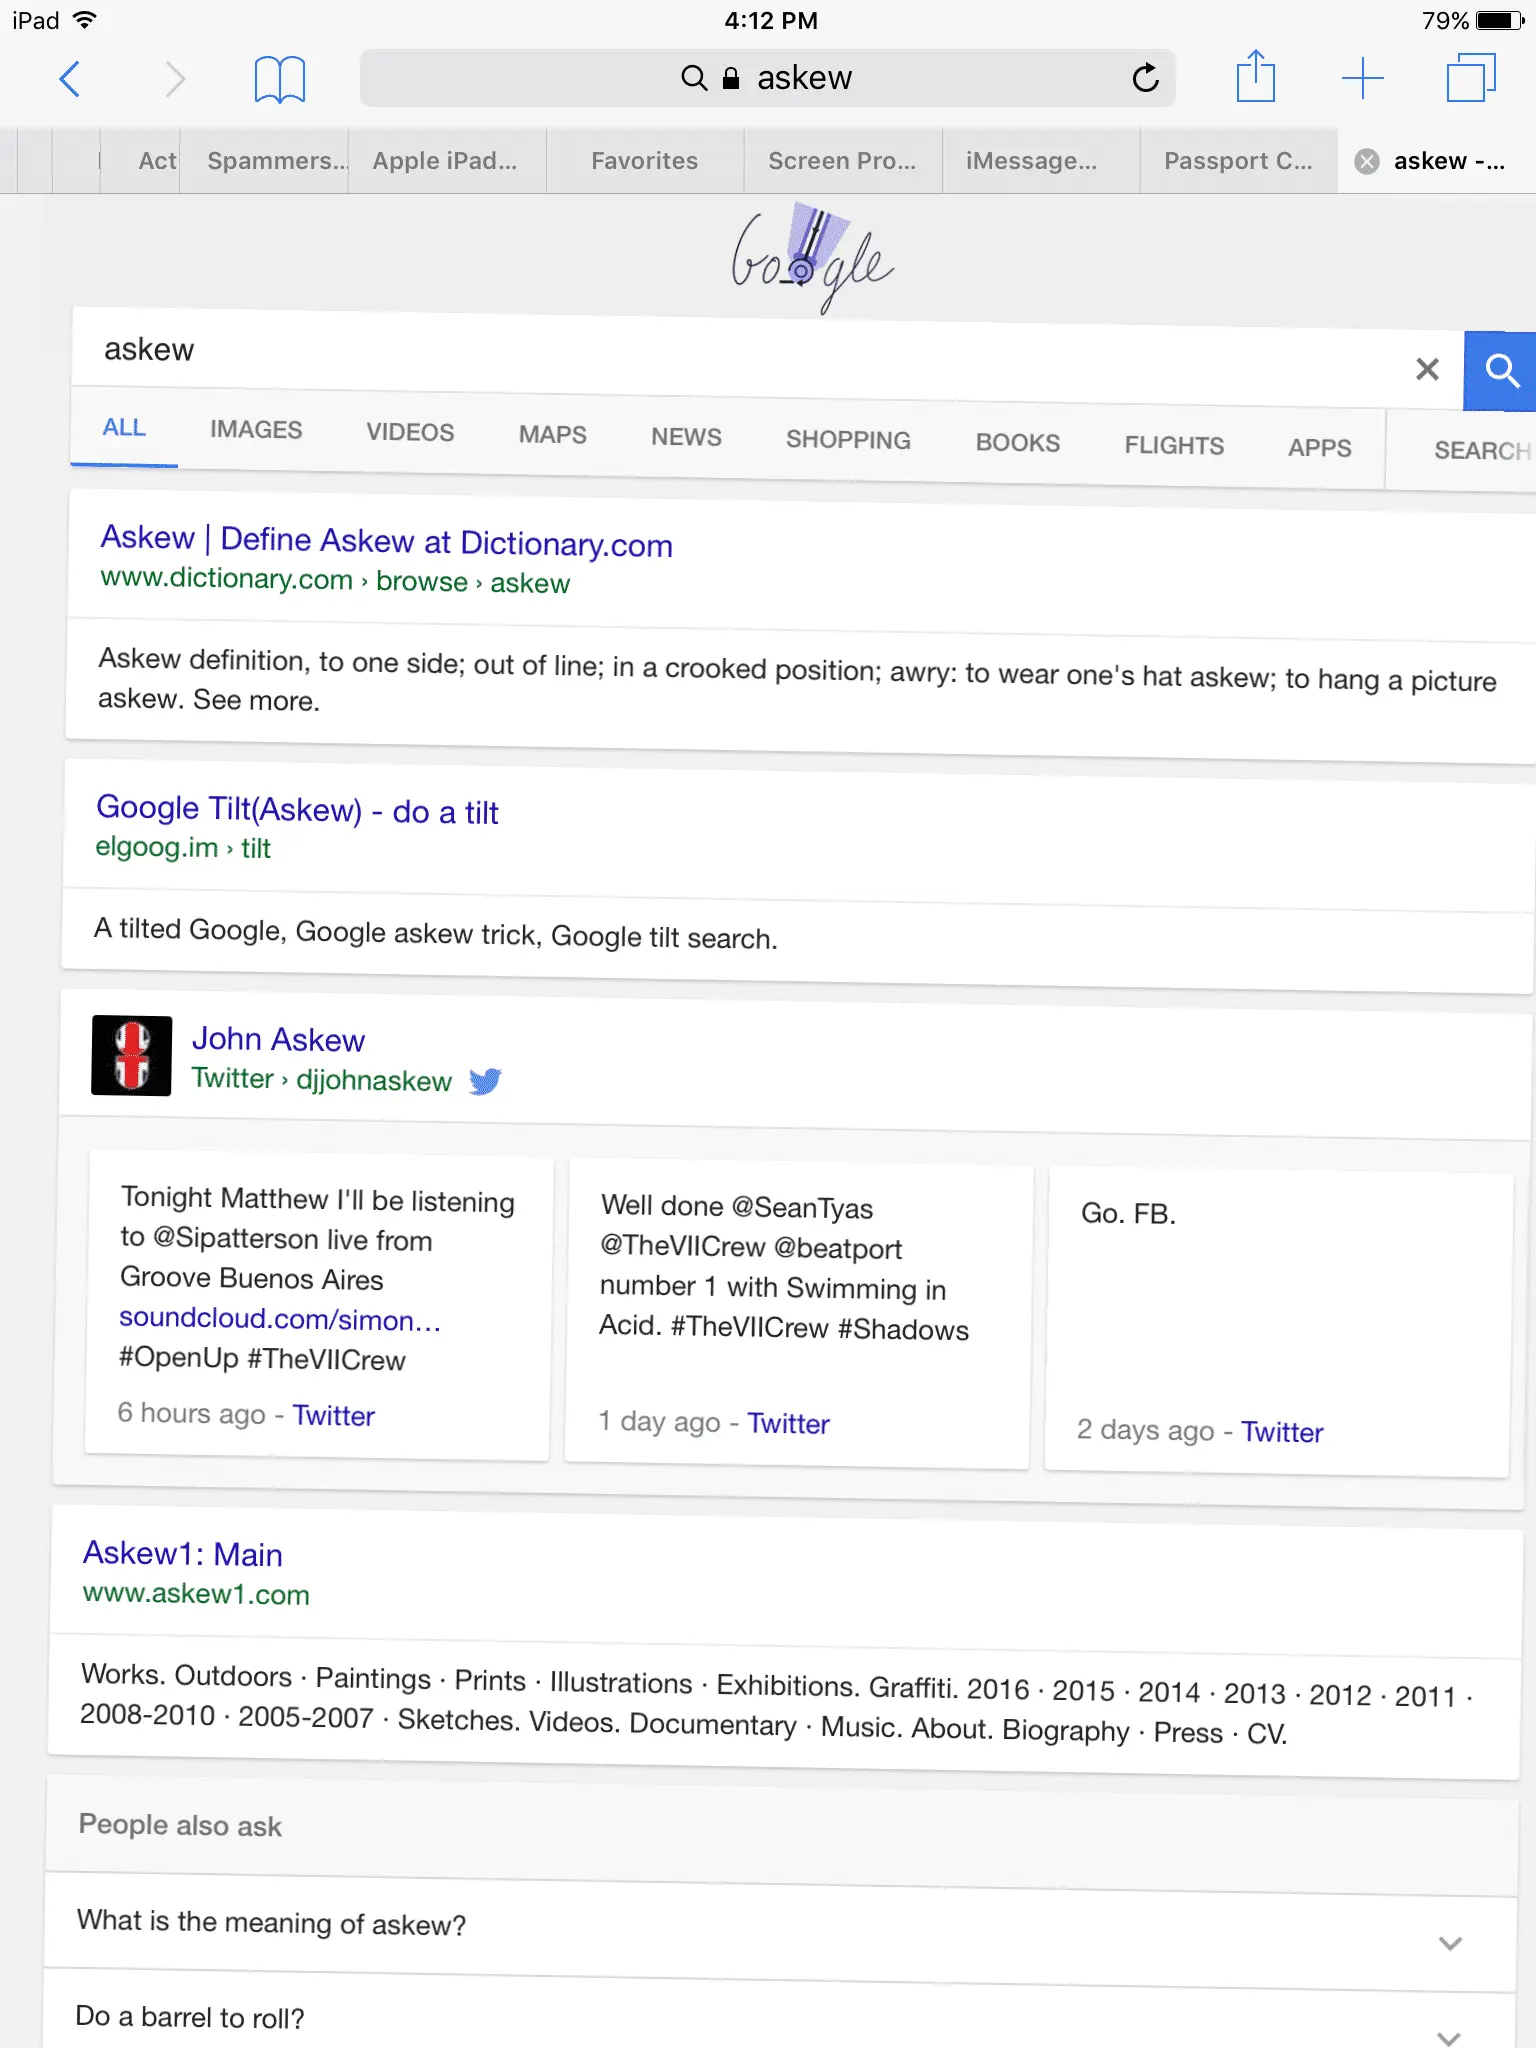Switch to the Screen Pro... browser tab
The height and width of the screenshot is (2048, 1536).
(842, 161)
